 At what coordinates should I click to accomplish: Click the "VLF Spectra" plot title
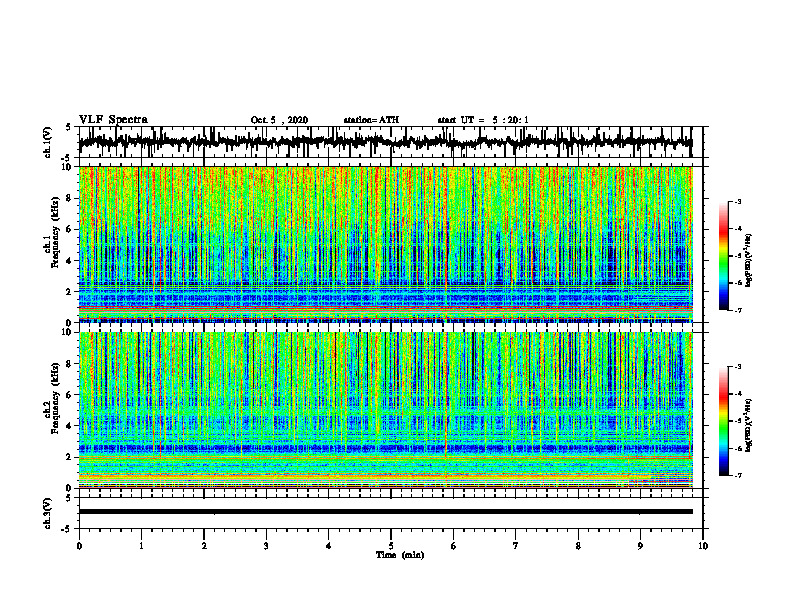(113, 119)
